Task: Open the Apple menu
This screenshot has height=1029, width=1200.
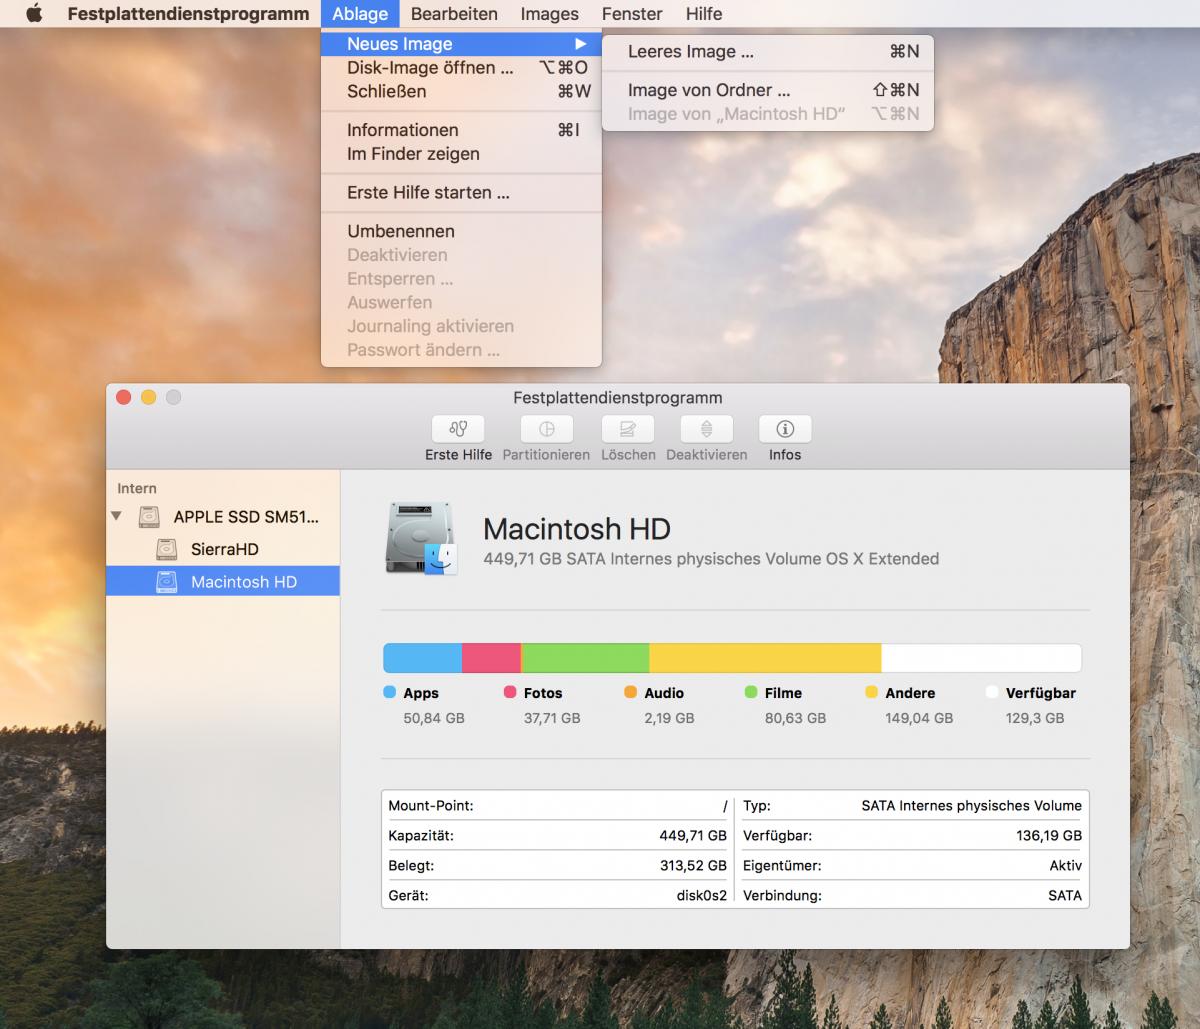Action: pos(34,14)
